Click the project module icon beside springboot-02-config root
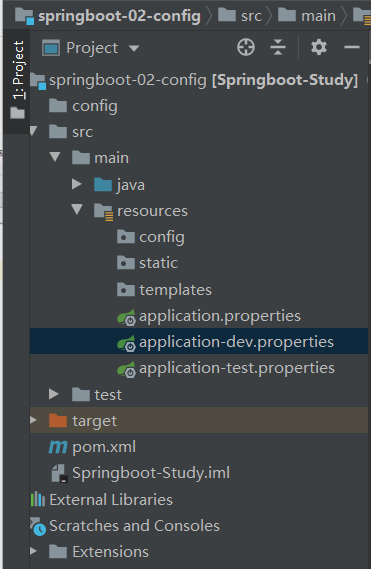Screen dimensions: 371x569 38,81
